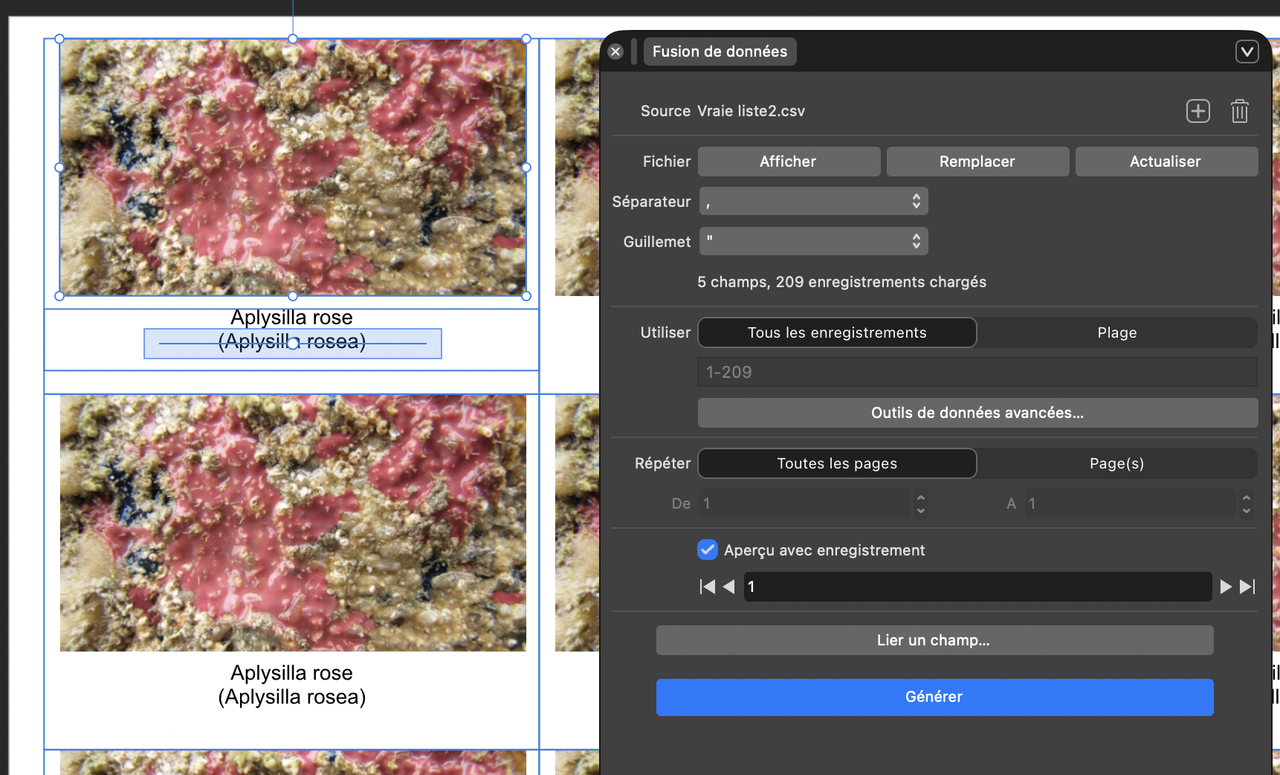
Task: Choose Page(s) for Répéter
Action: pyautogui.click(x=1117, y=463)
